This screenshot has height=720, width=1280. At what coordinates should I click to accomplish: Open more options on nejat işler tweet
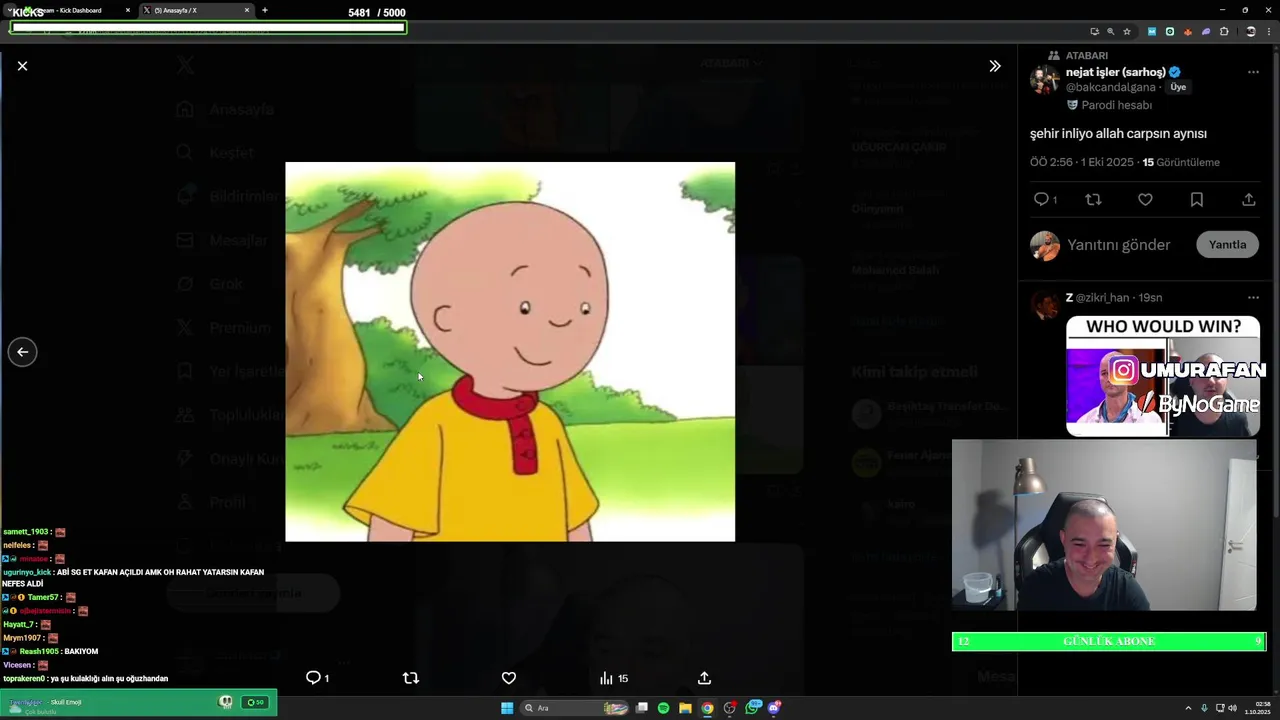(1253, 72)
